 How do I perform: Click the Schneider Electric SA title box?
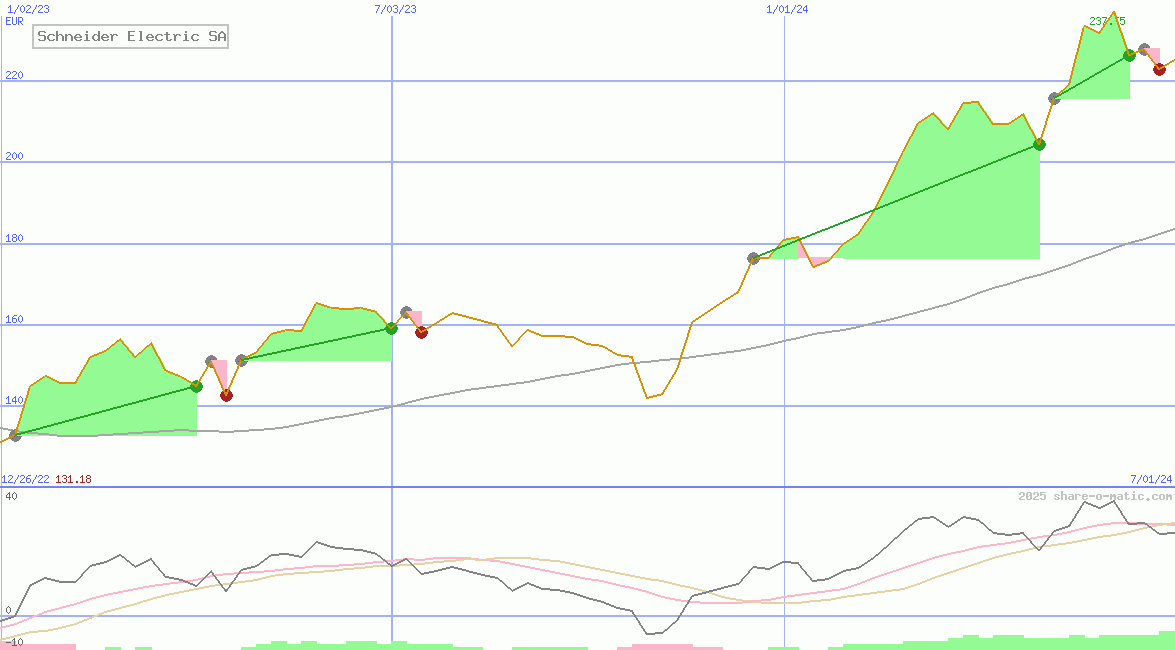(x=131, y=37)
